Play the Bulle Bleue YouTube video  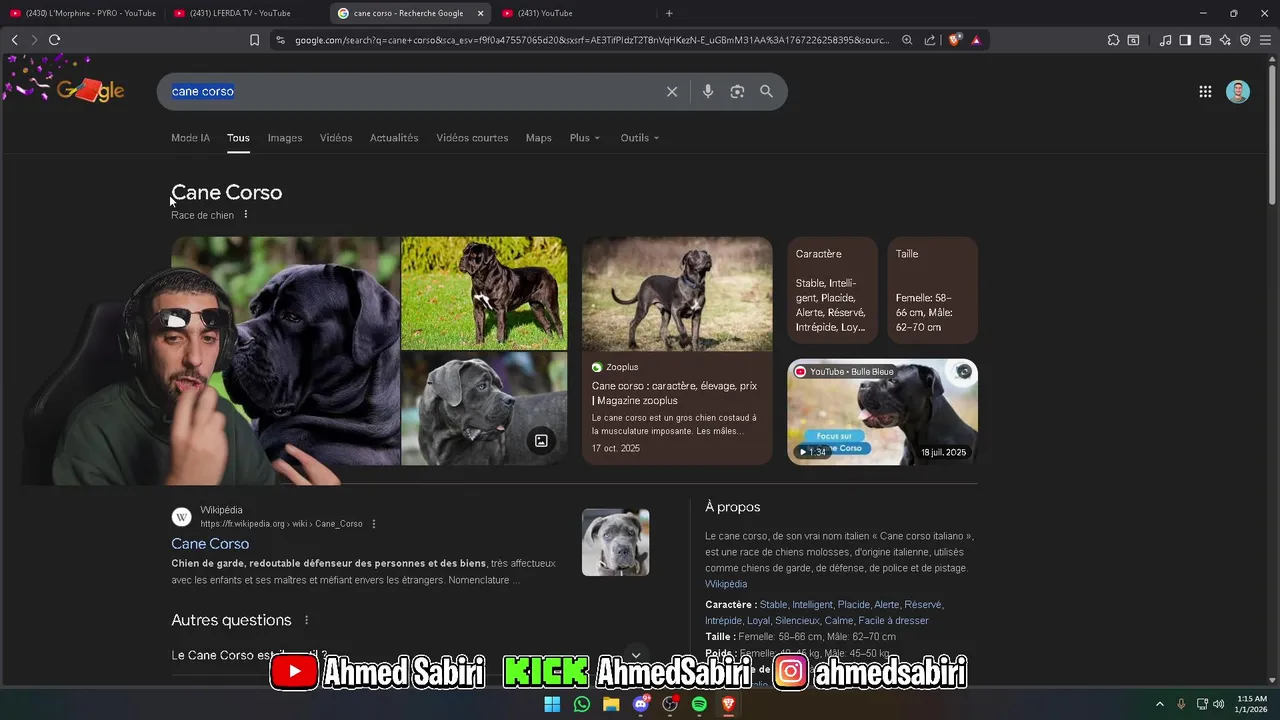pos(882,412)
